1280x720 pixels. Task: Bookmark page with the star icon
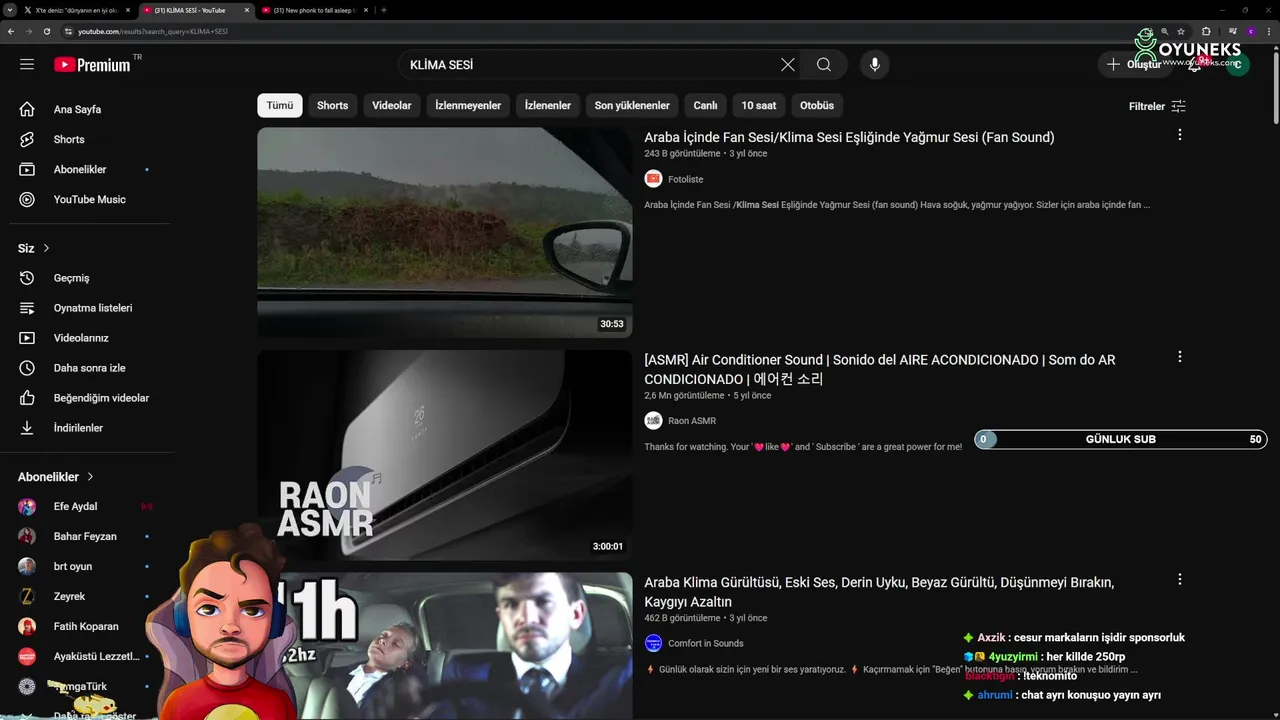click(x=1181, y=31)
